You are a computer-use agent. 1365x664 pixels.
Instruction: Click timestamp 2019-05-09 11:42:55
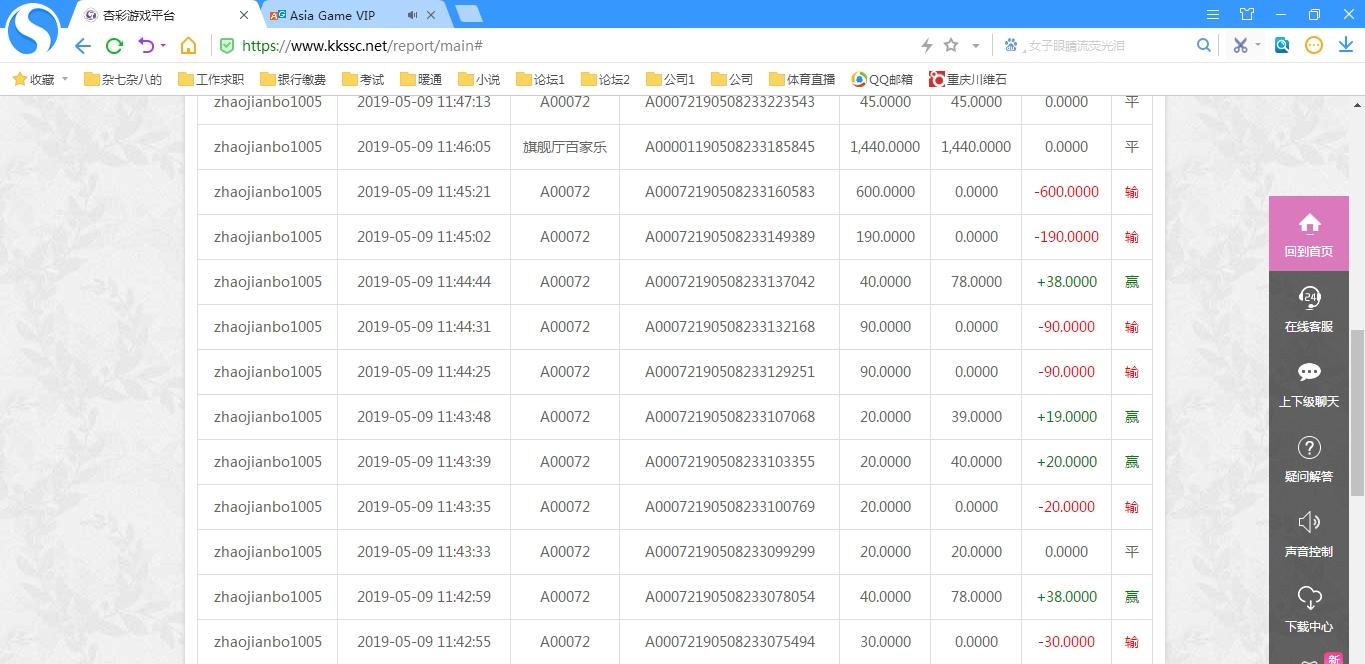click(x=424, y=642)
